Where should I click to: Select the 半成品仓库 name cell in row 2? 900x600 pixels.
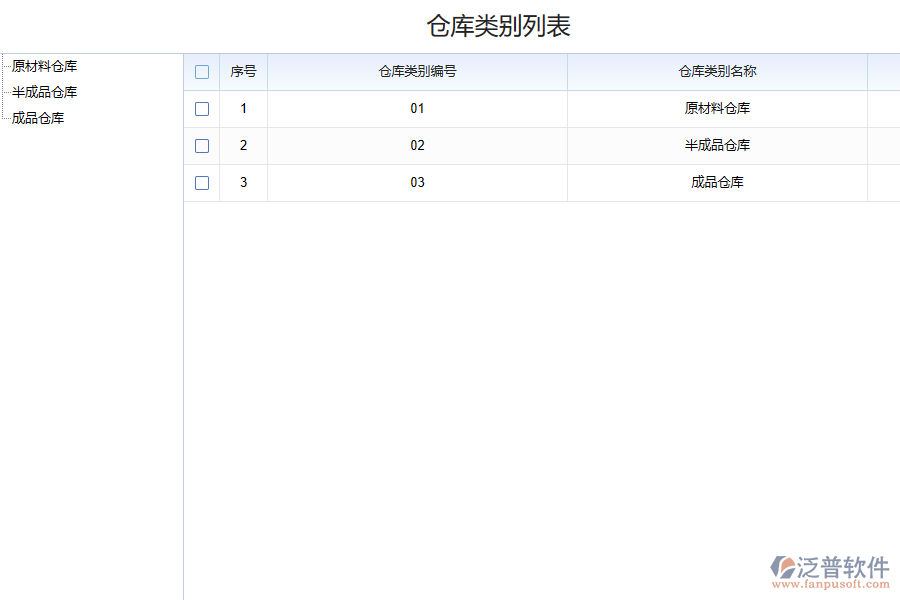717,145
